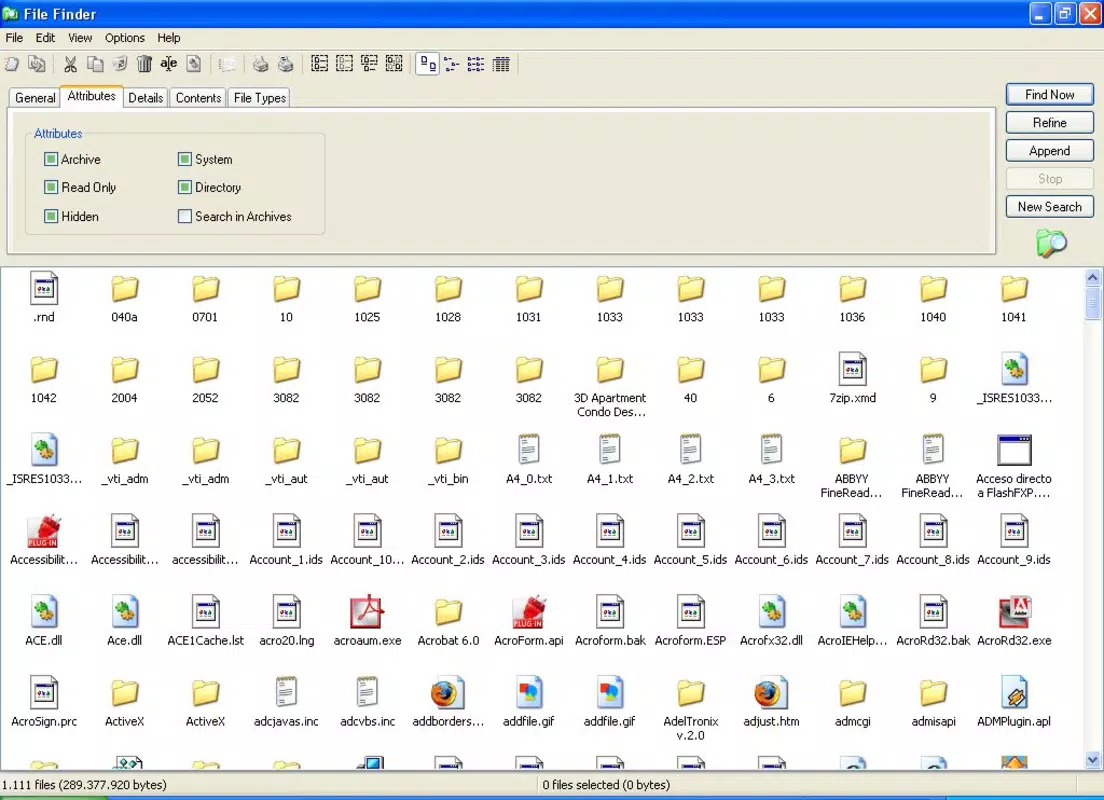Click the results vertical scrollbar thumb

pos(1092,303)
